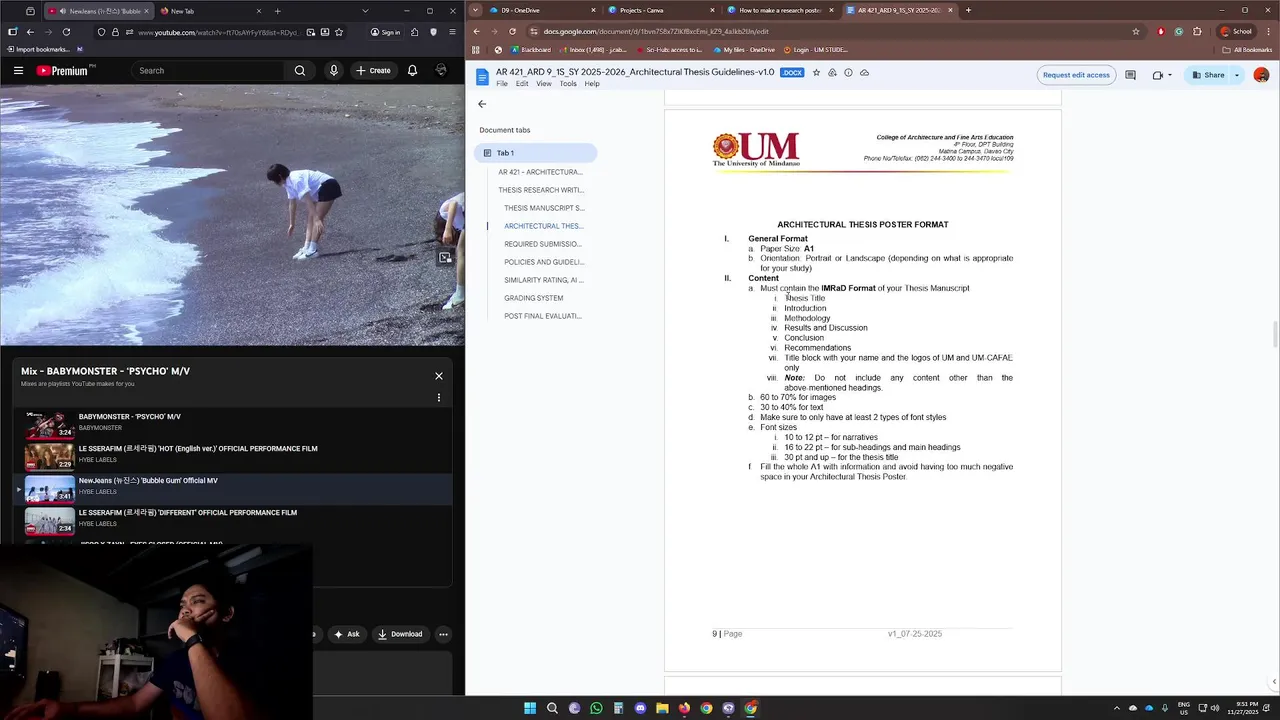Start YouTube voice search with microphone
Viewport: 1280px width, 720px height.
[x=334, y=71]
